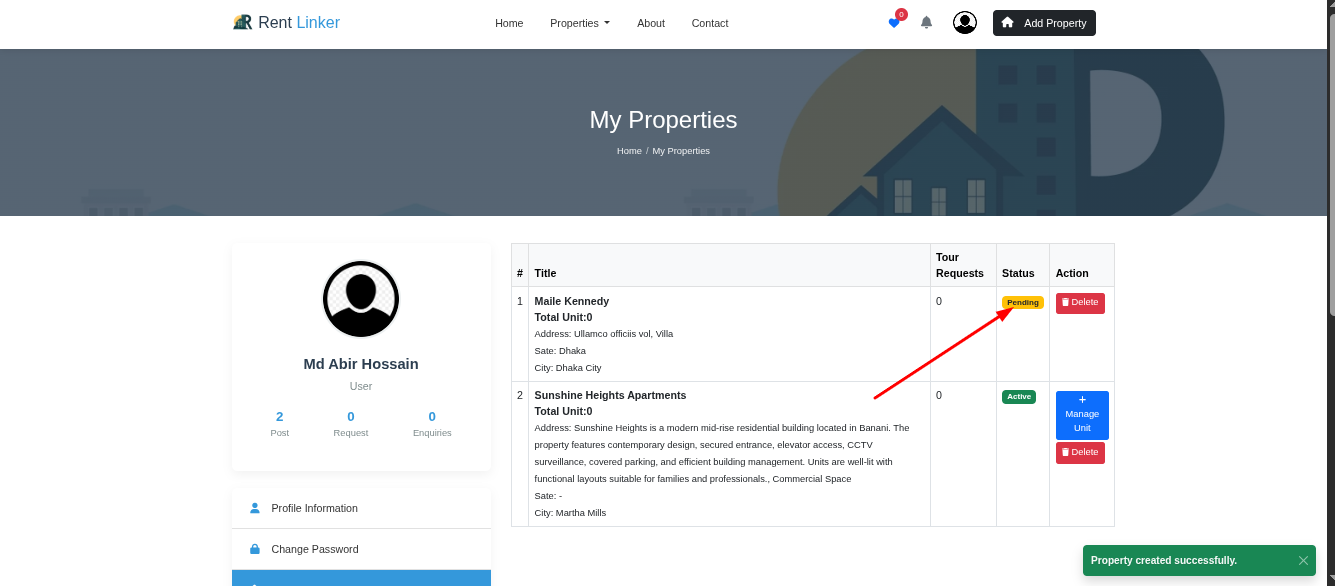Click the Change Password lock icon
This screenshot has width=1335, height=586.
[x=255, y=549]
